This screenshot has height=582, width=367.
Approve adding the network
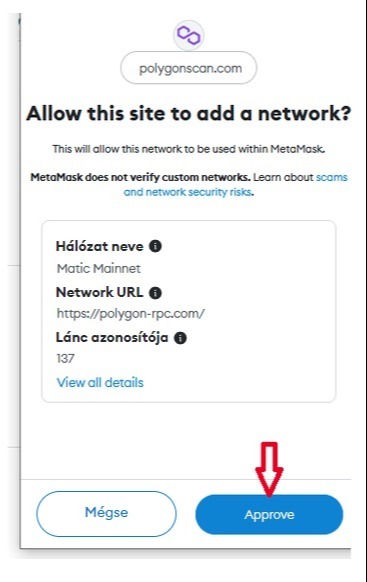pos(269,514)
